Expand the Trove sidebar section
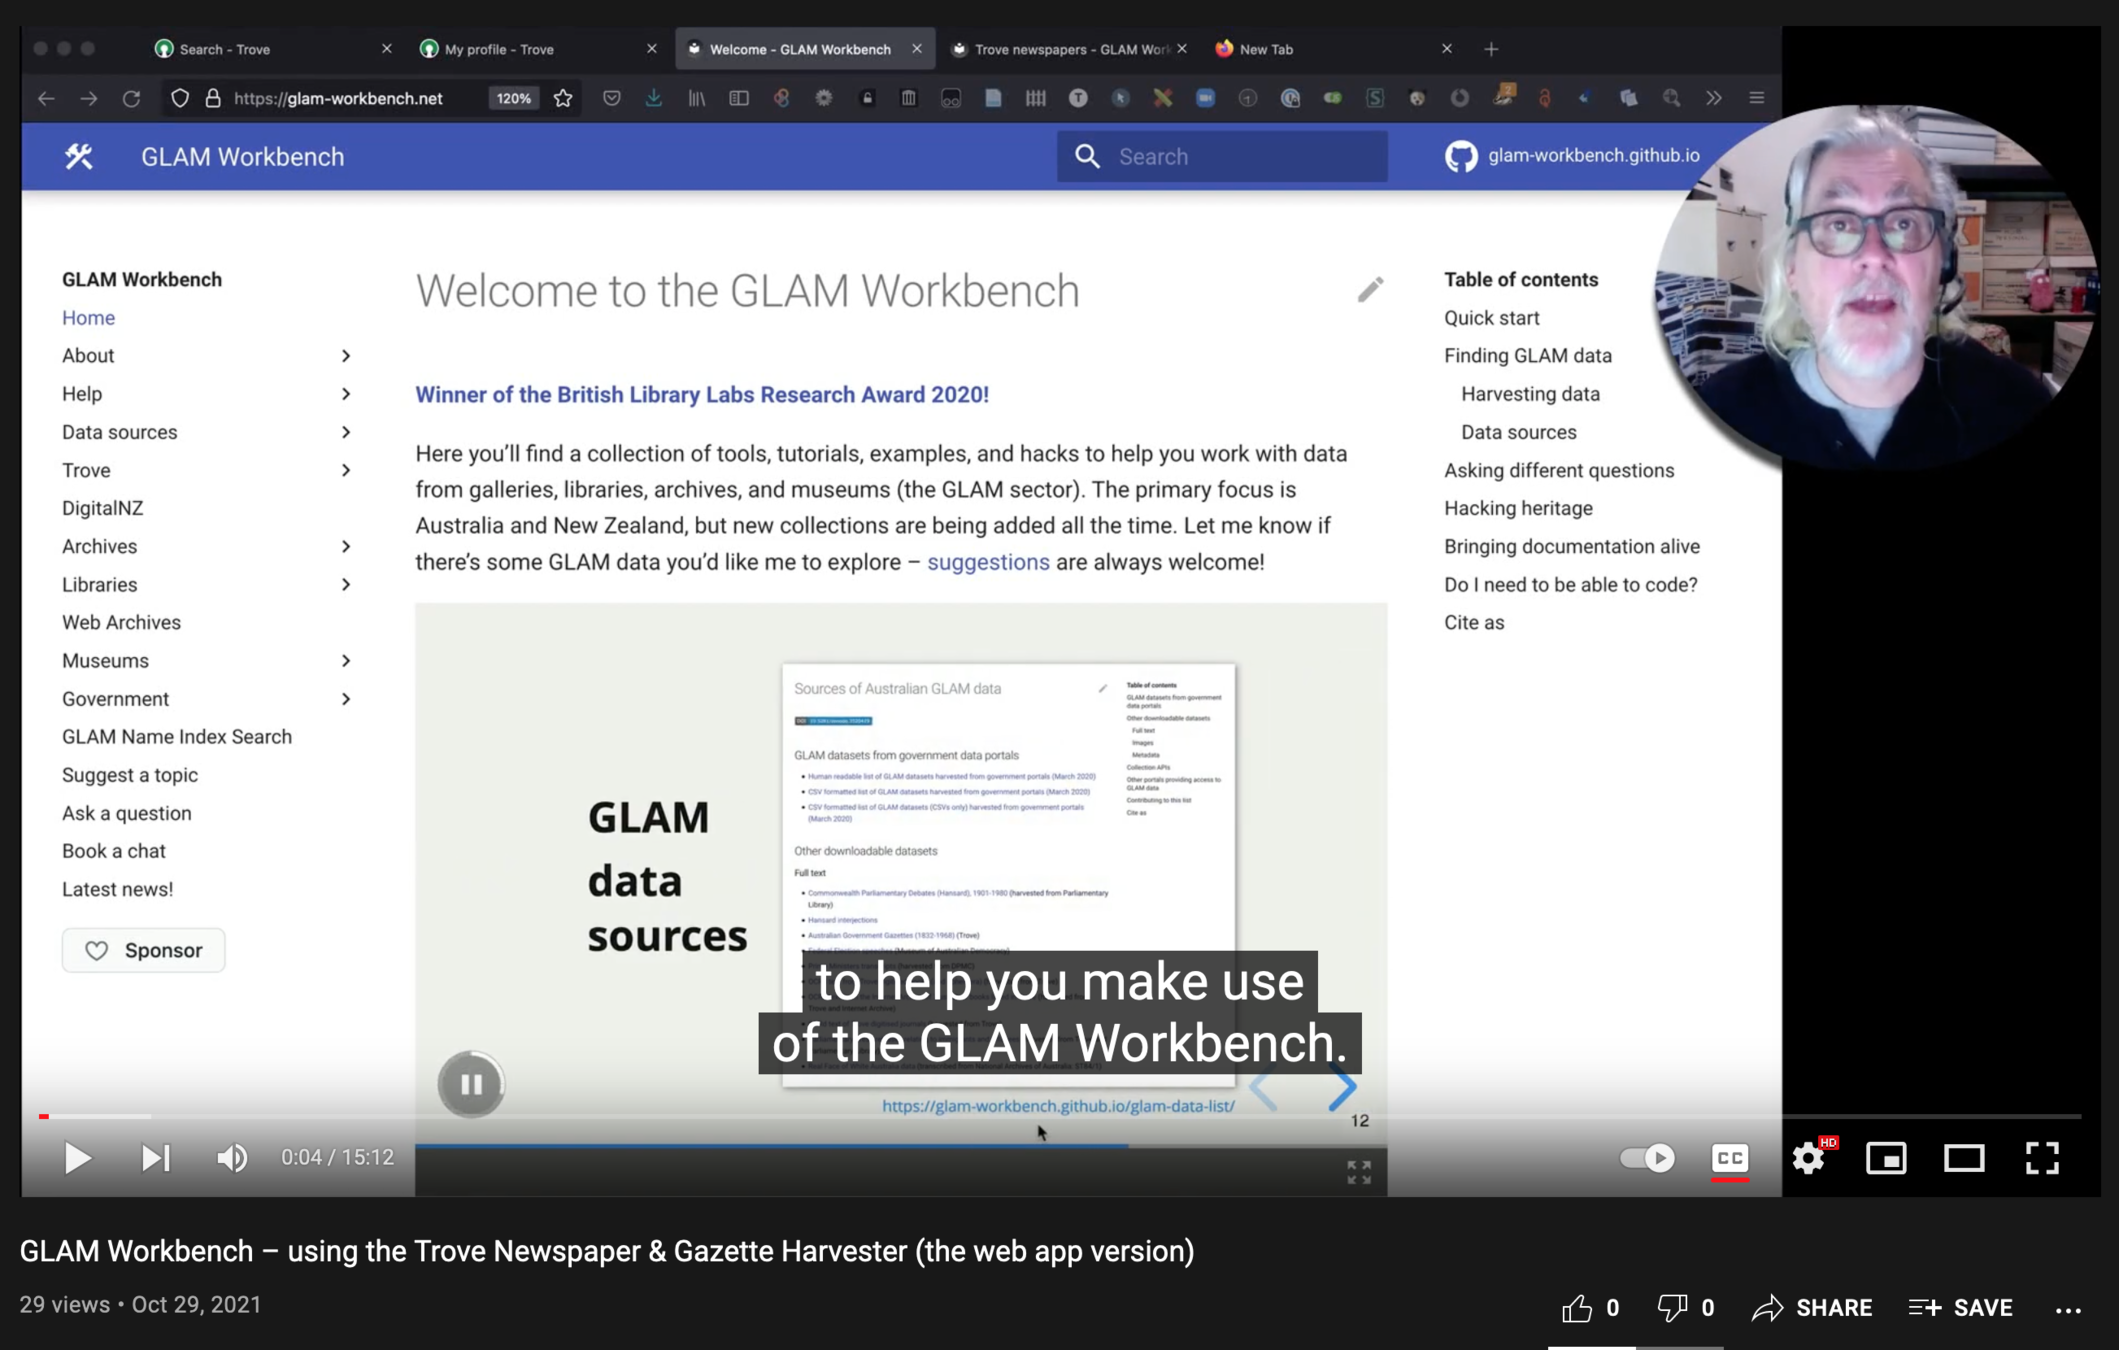 (x=346, y=470)
